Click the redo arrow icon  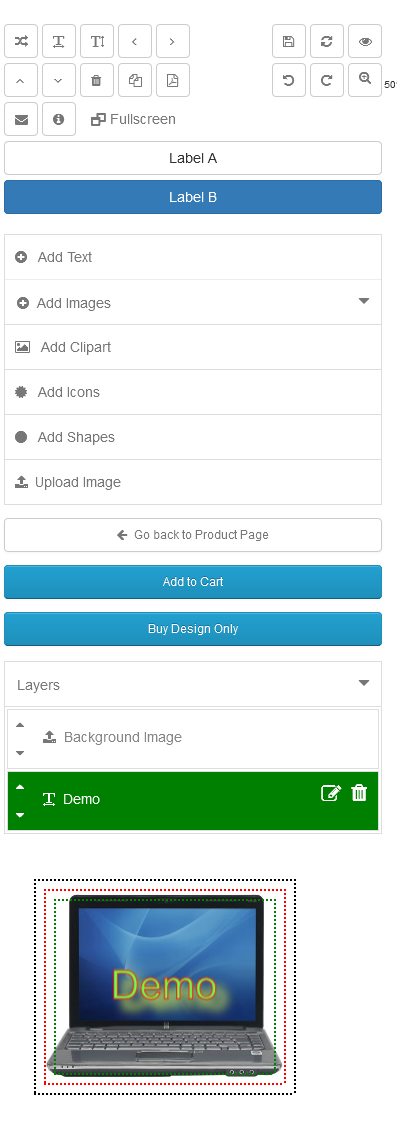[x=327, y=80]
